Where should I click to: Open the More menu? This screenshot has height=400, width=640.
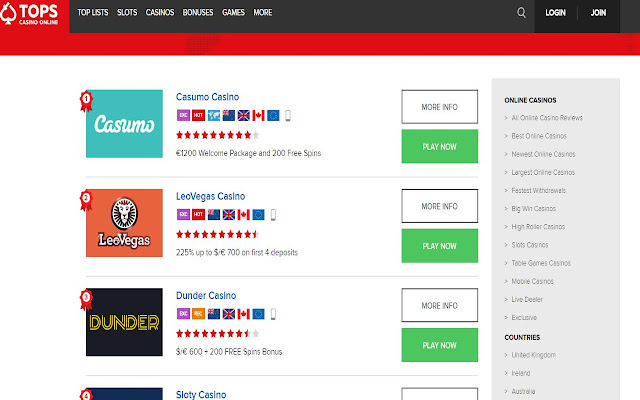click(263, 13)
